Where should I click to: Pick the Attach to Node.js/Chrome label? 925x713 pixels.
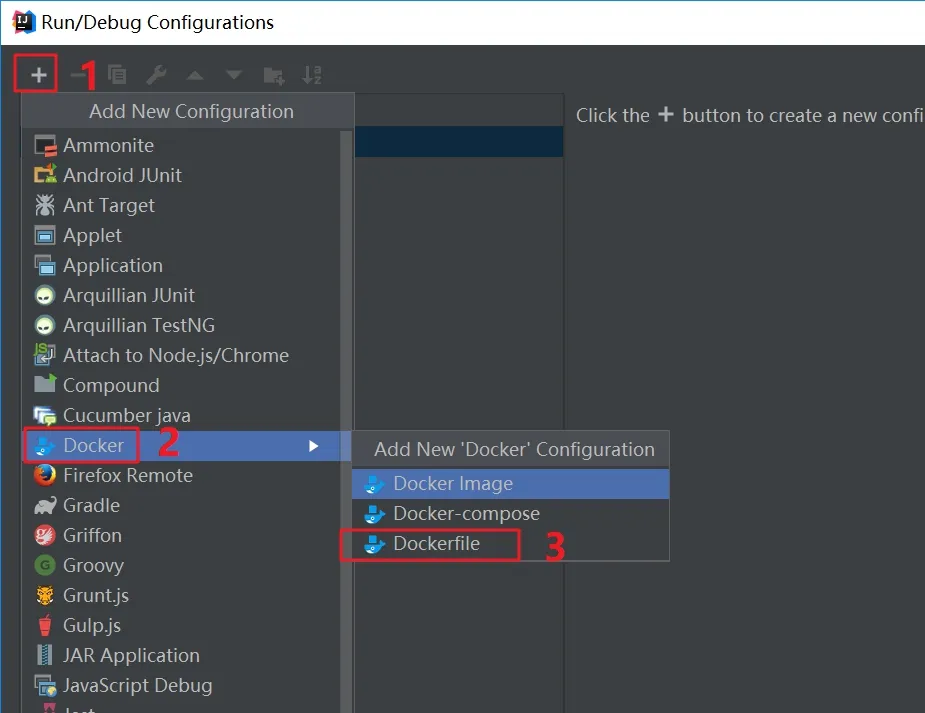pyautogui.click(x=176, y=356)
